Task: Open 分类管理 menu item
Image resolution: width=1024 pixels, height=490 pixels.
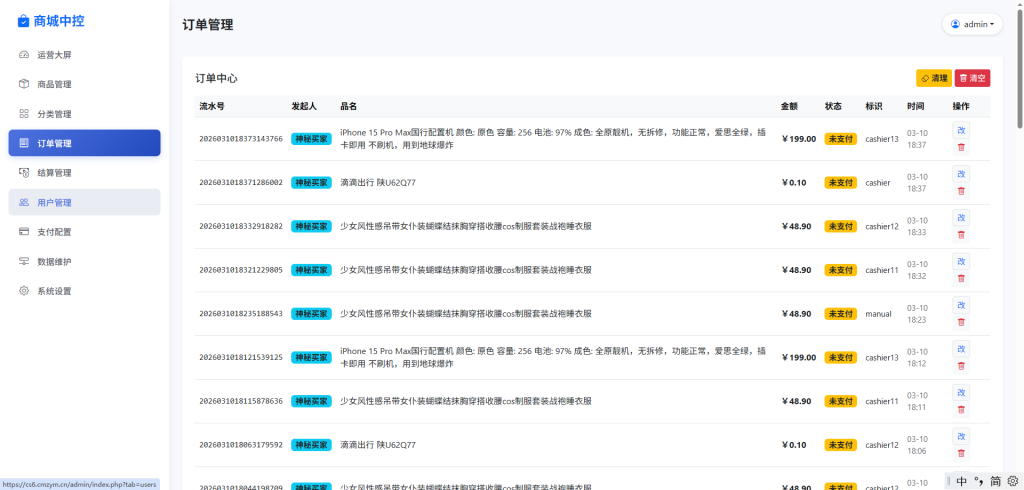Action: 84,114
